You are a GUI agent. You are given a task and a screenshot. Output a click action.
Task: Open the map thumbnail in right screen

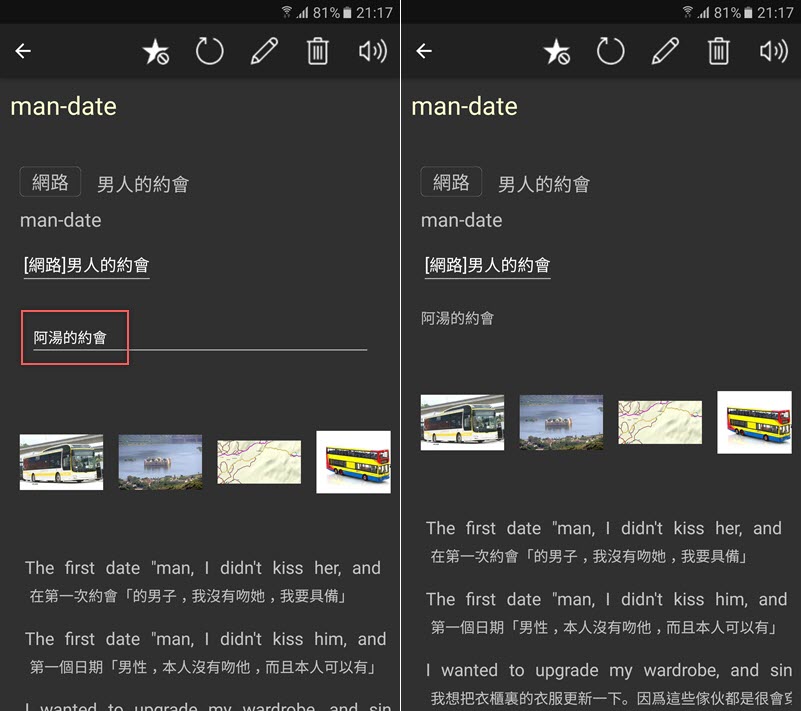[660, 422]
